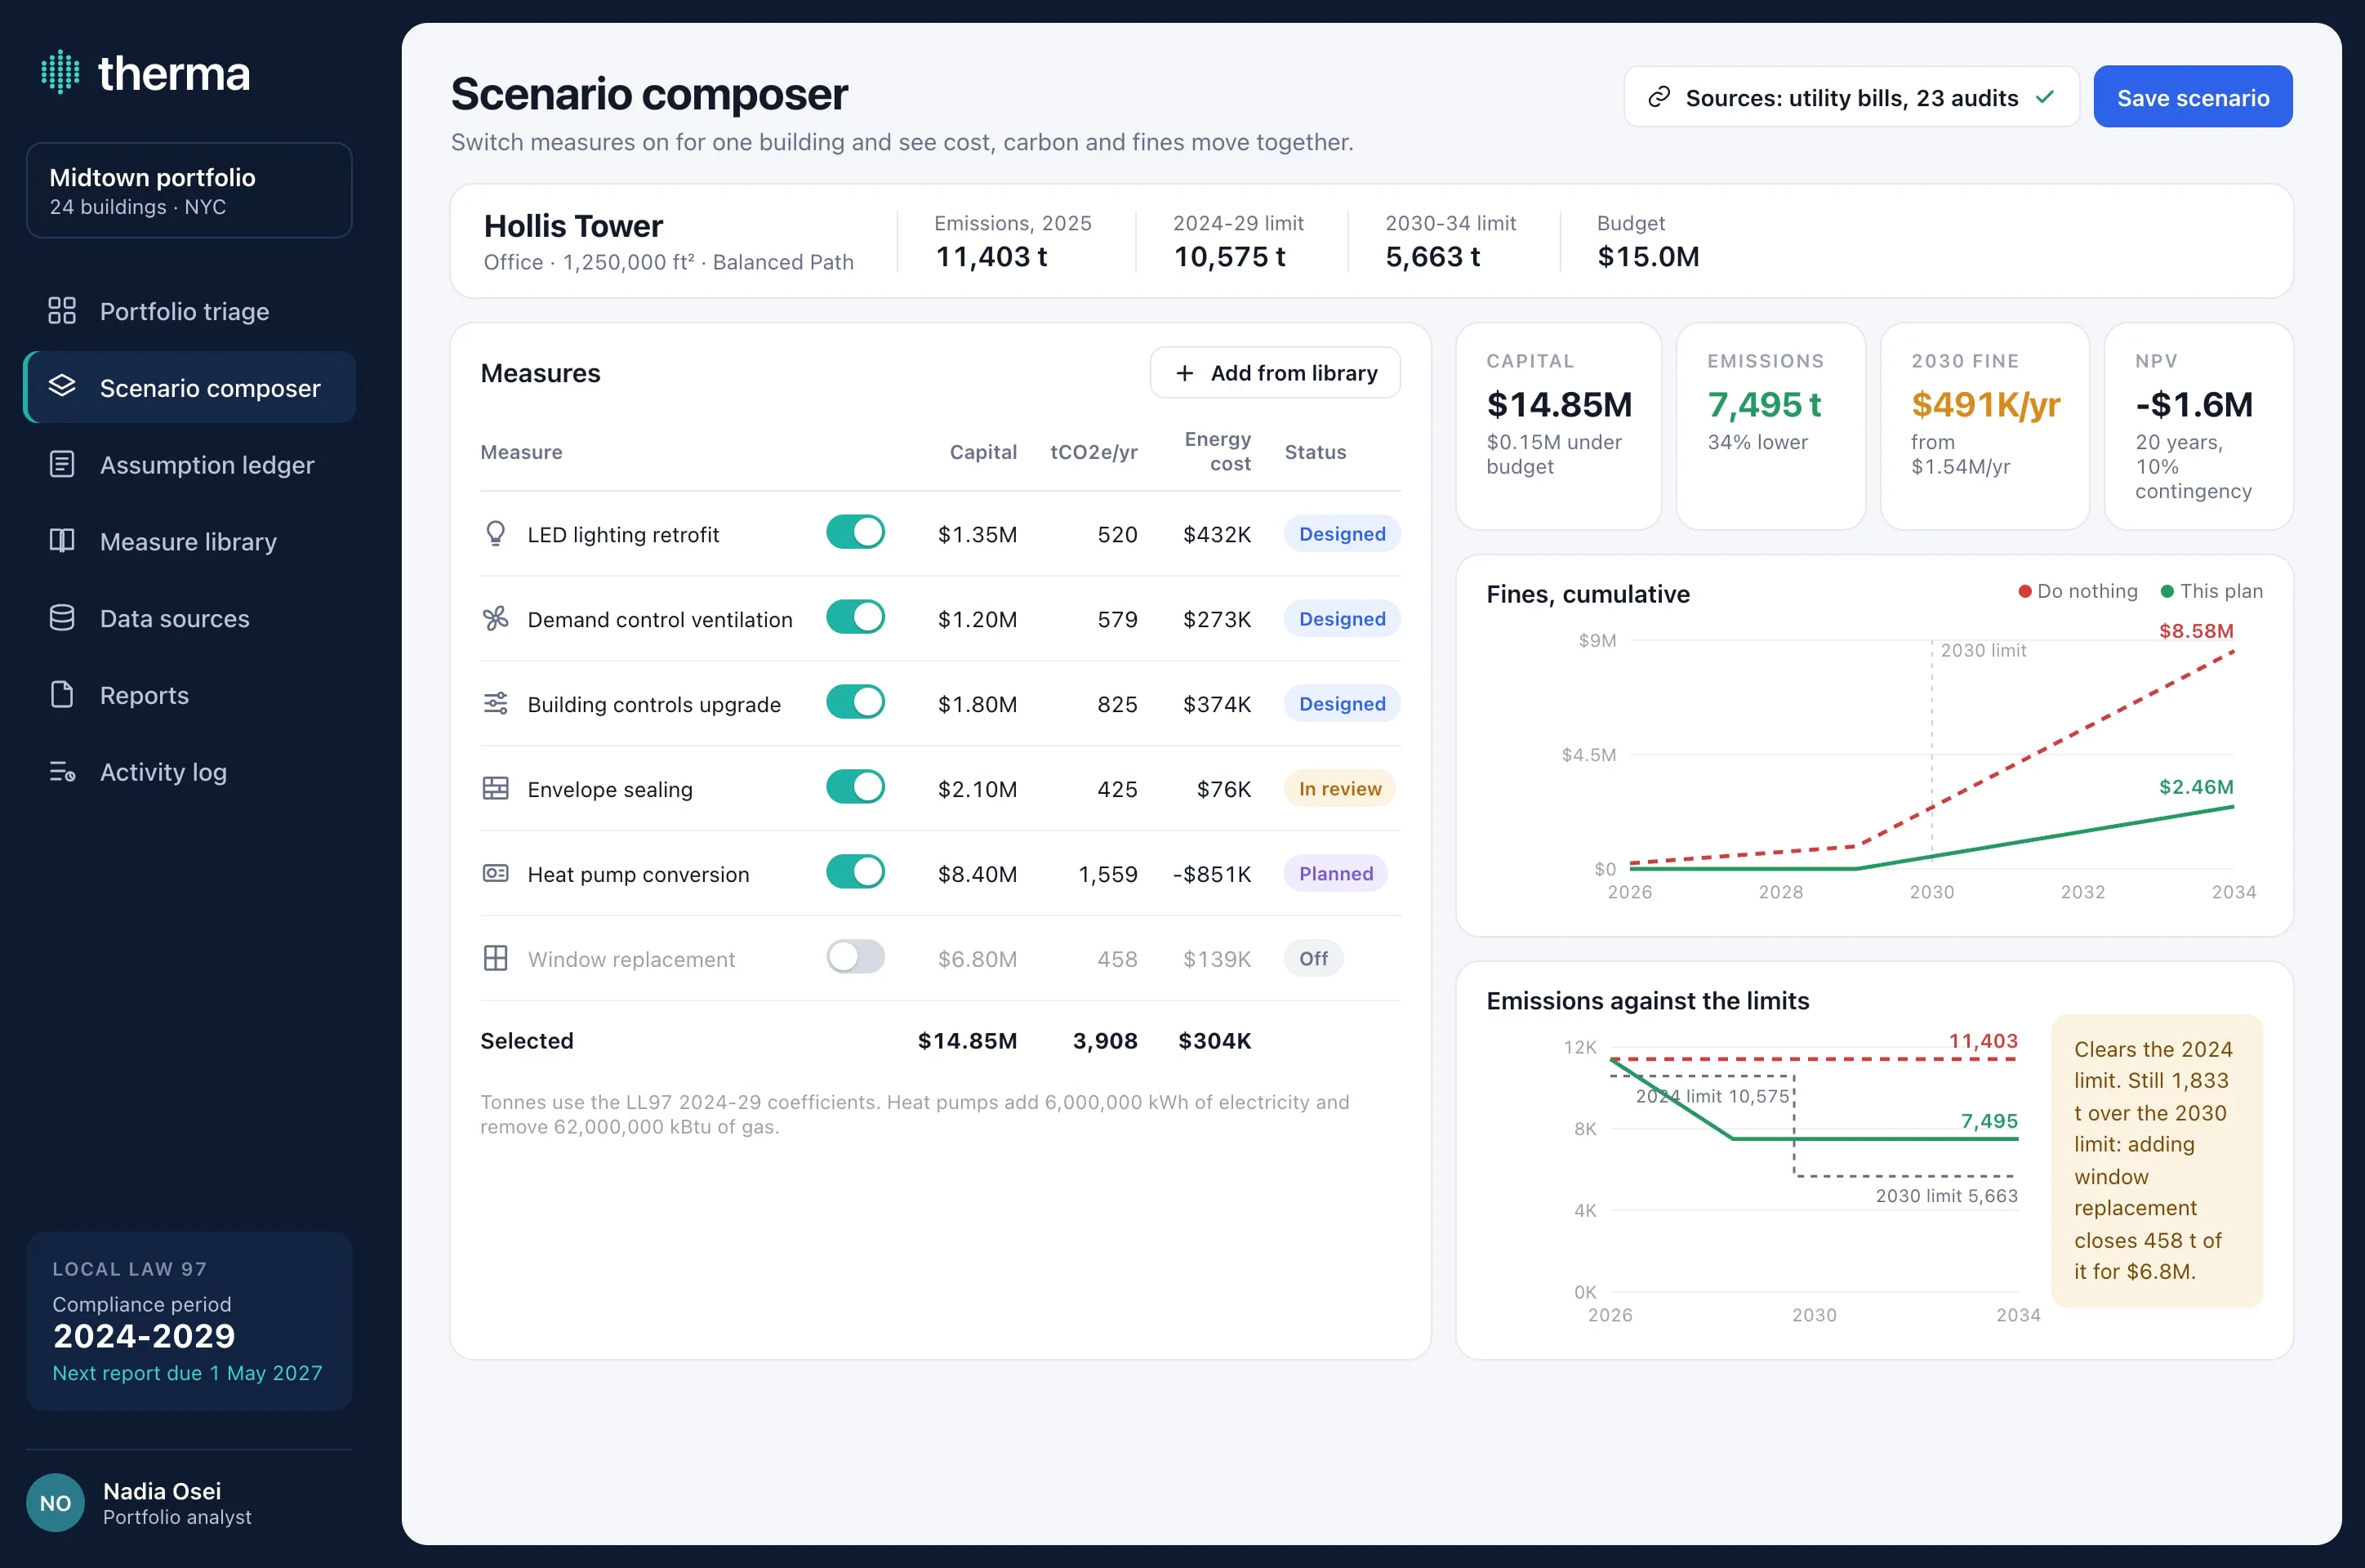This screenshot has height=1568, width=2365.
Task: Select the NPV -$1.6M summary card
Action: coord(2198,427)
